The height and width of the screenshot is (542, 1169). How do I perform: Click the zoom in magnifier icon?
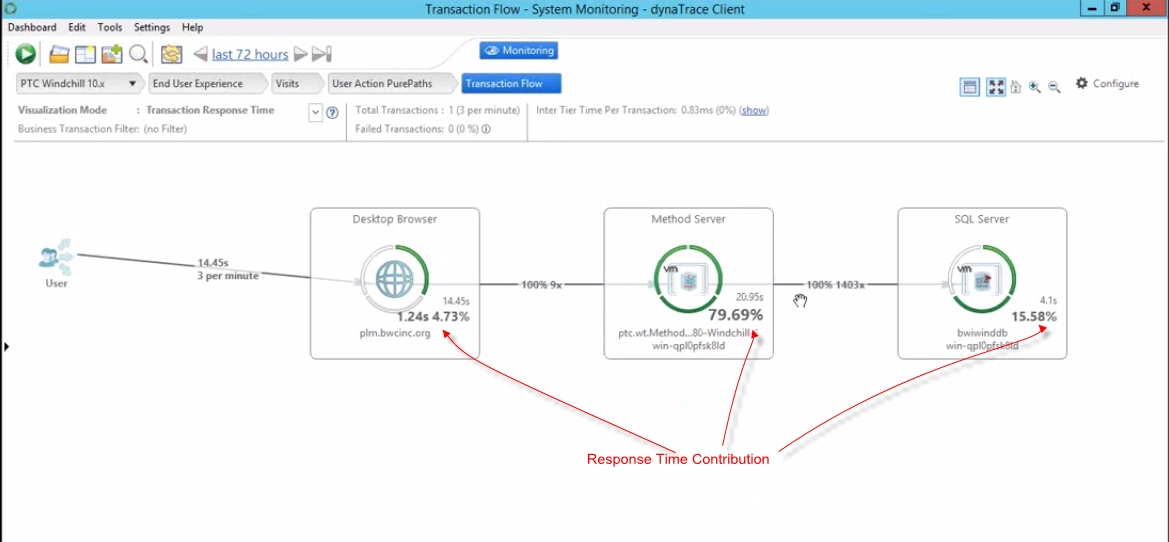tap(1035, 86)
